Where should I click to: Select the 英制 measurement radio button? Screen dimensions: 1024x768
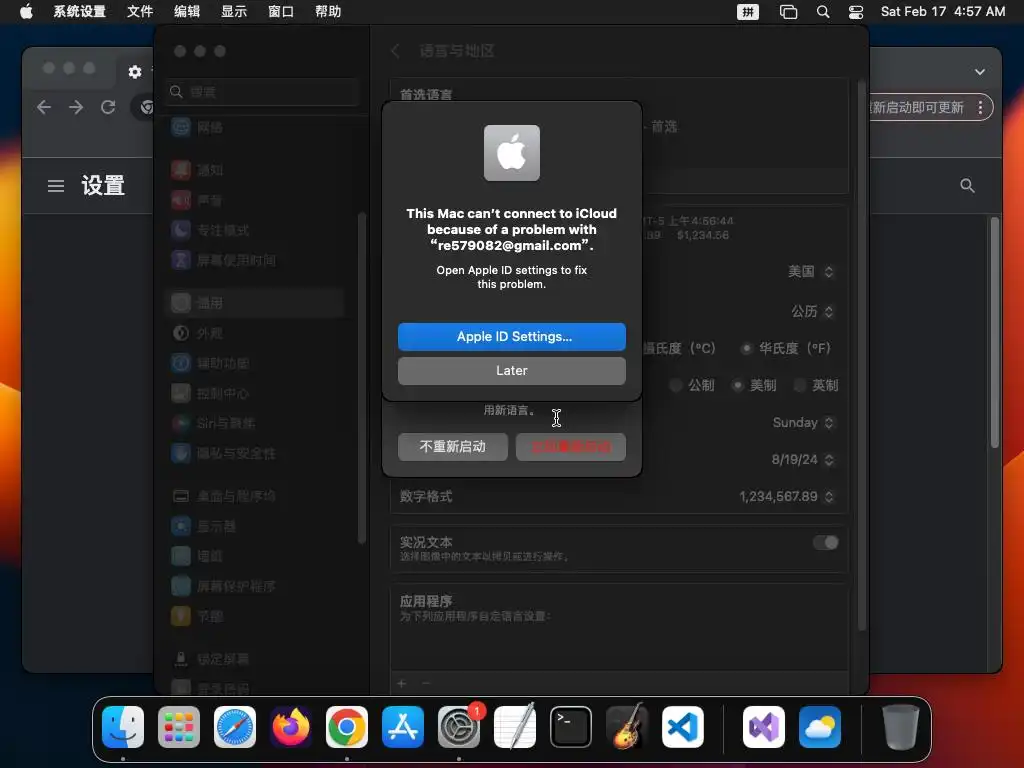tap(799, 385)
